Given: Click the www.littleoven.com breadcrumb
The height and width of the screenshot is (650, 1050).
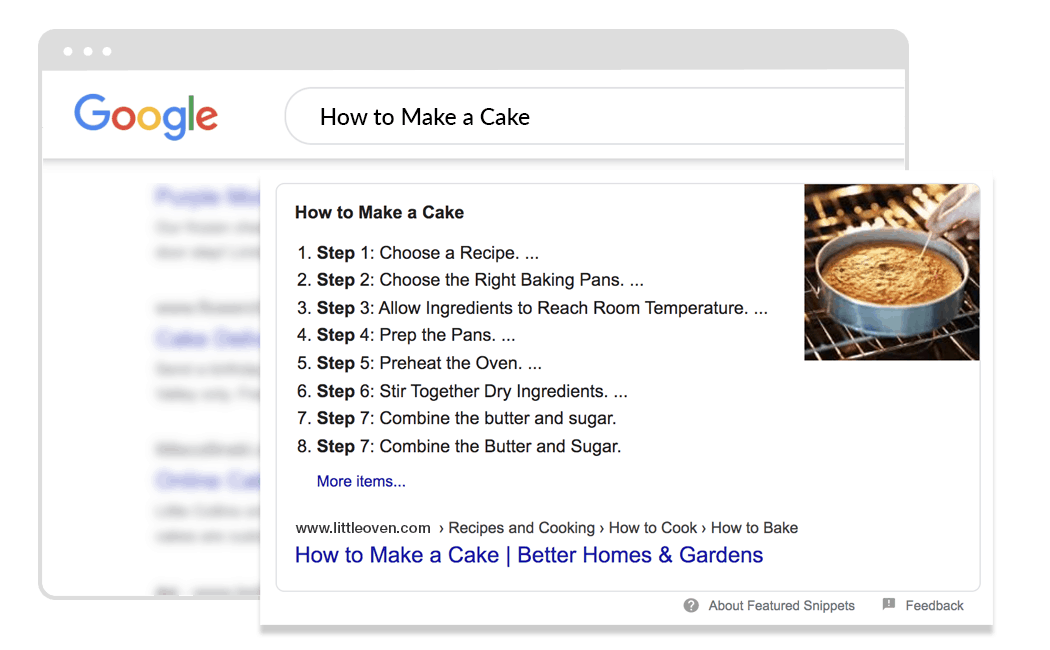Looking at the screenshot, I should click(x=363, y=528).
